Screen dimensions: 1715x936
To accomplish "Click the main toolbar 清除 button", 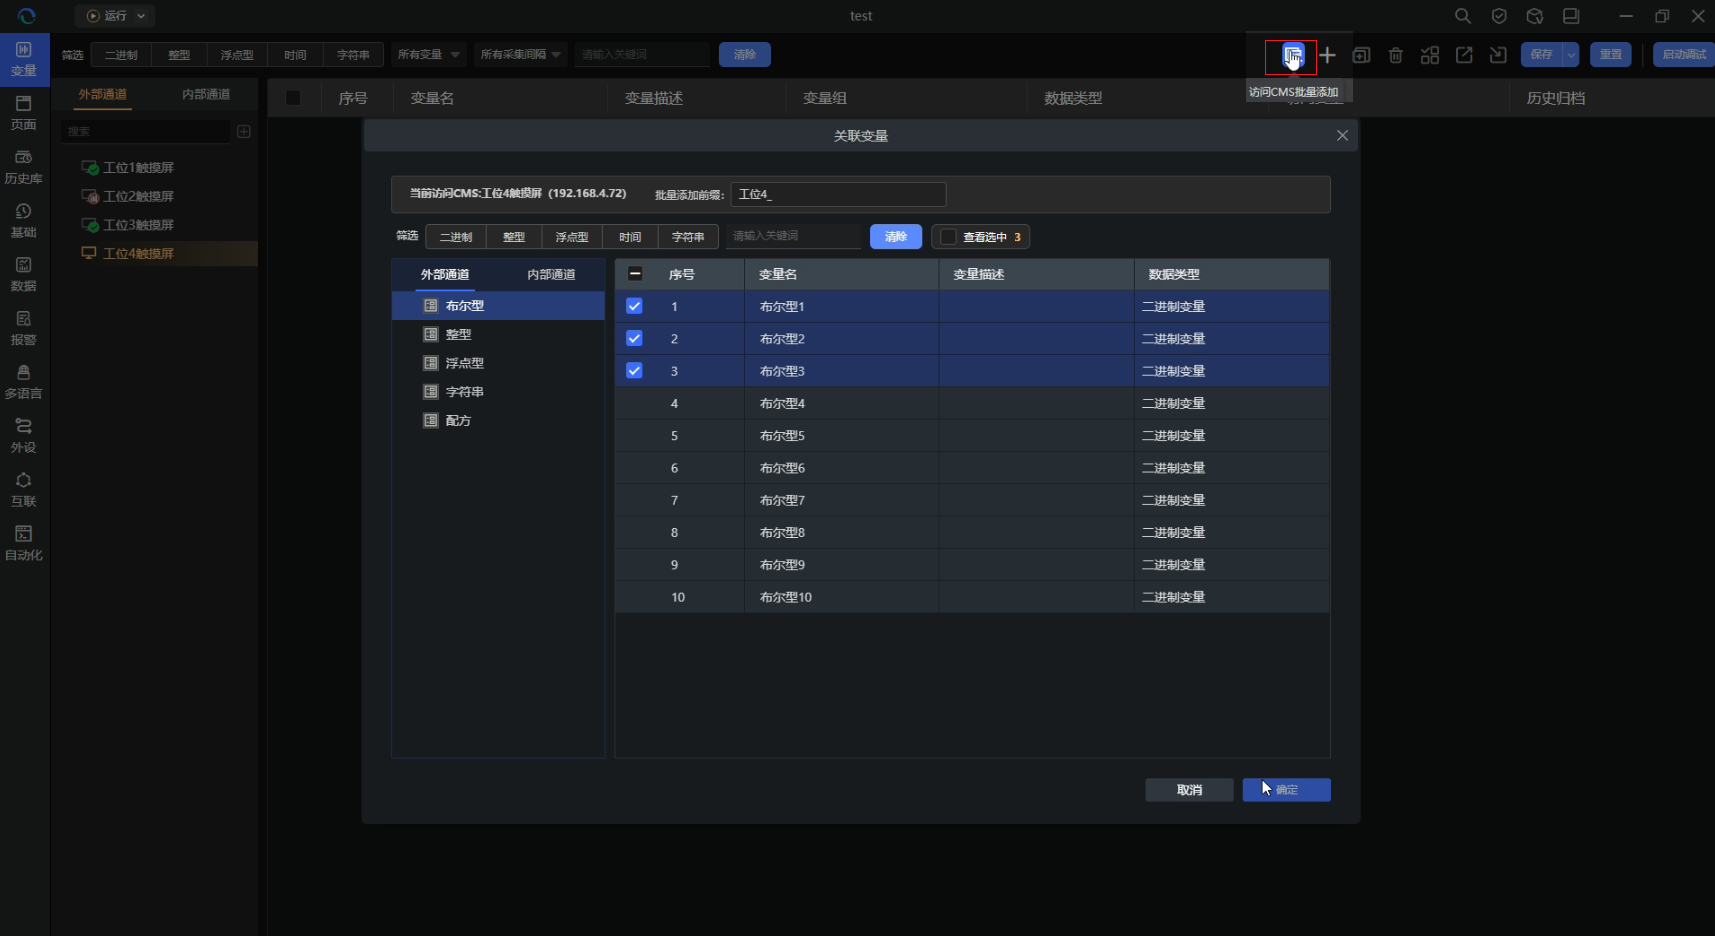I will click(x=745, y=55).
